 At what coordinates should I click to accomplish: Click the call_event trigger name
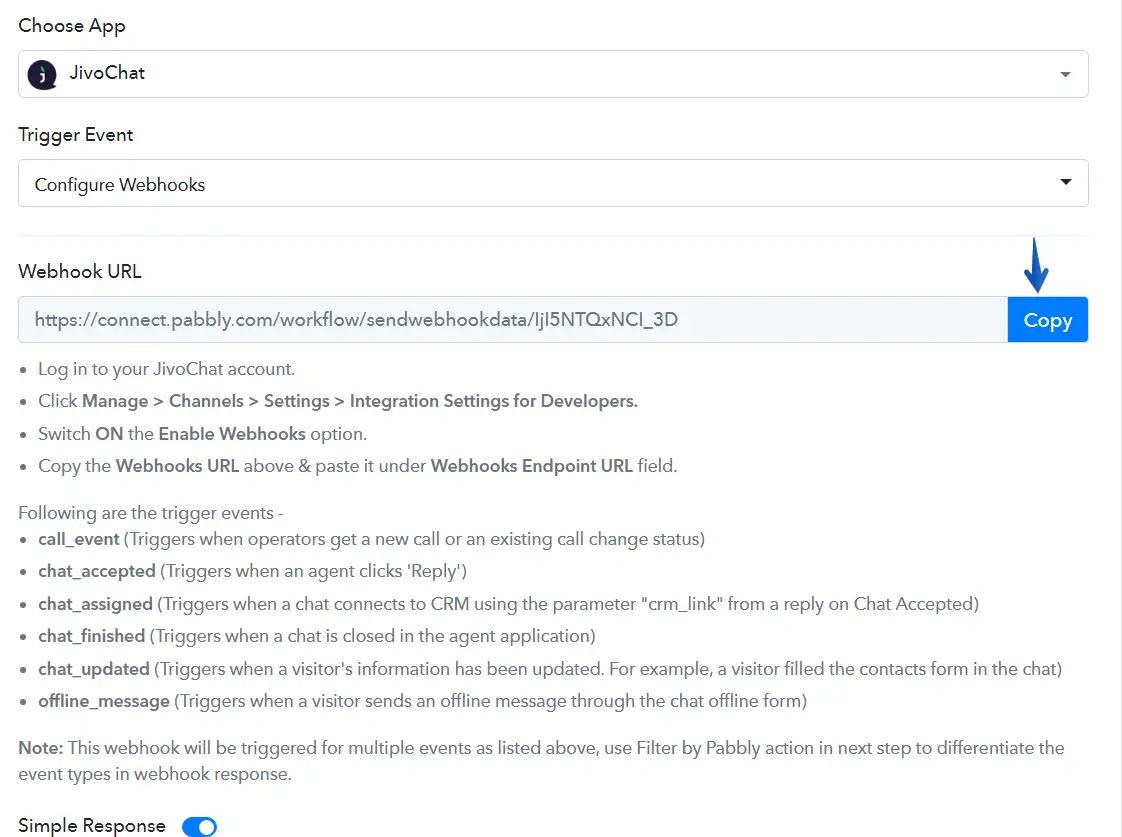(x=79, y=539)
